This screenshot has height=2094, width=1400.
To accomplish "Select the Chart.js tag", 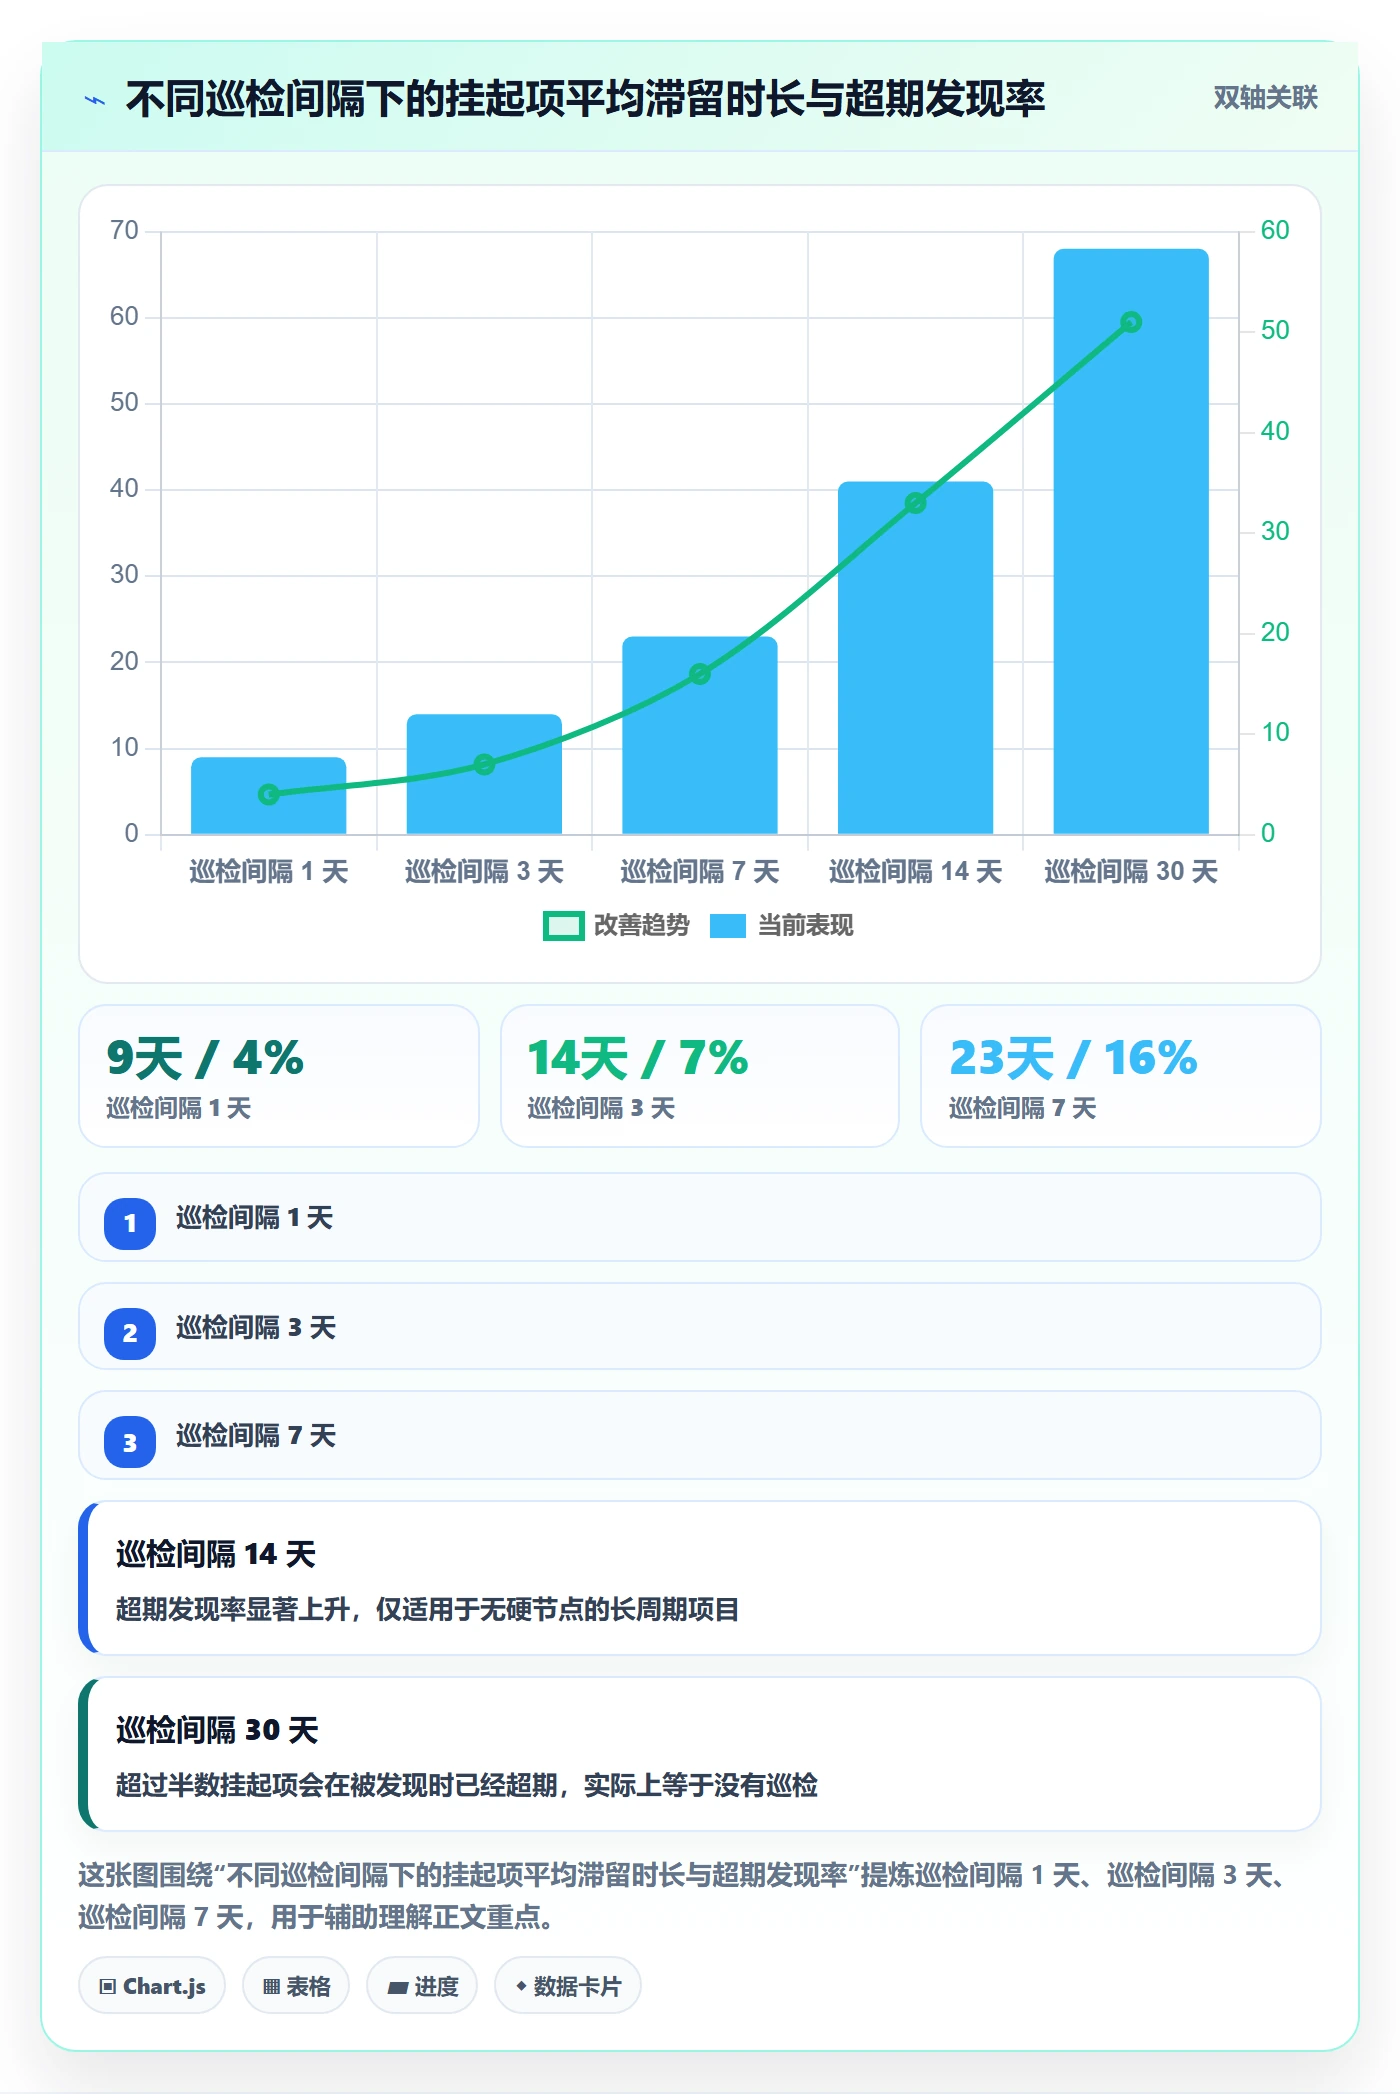I will pos(152,1986).
